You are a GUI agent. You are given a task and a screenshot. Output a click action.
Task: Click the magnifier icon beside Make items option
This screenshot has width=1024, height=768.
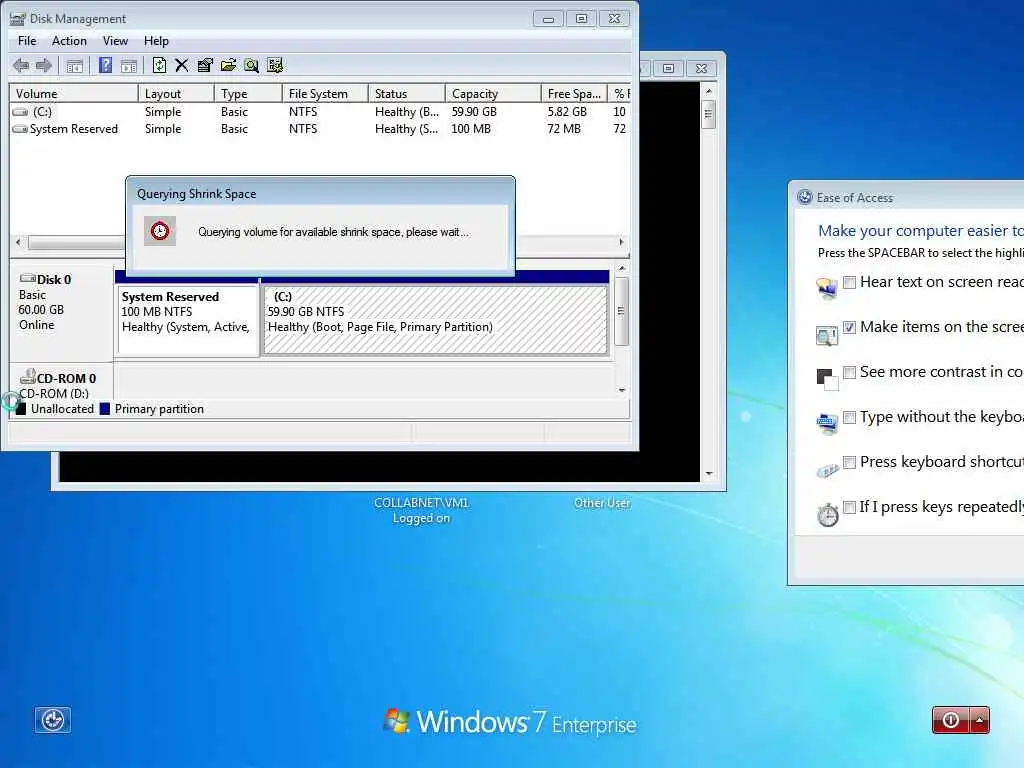[x=827, y=335]
